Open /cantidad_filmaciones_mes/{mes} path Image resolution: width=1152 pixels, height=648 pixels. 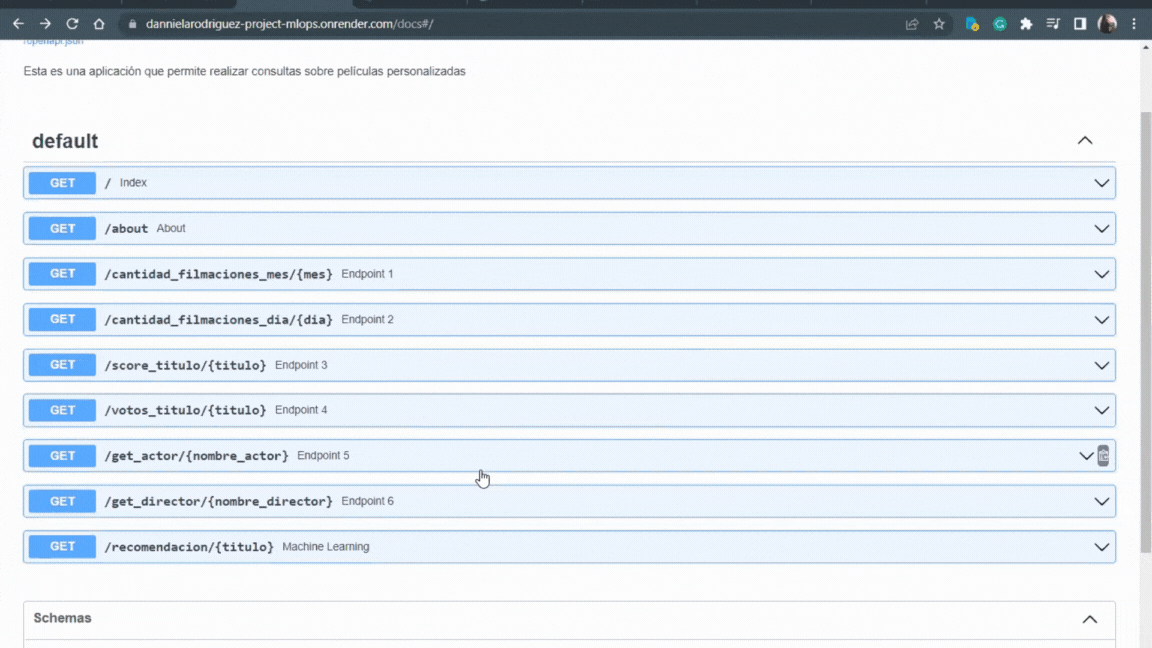pos(218,274)
